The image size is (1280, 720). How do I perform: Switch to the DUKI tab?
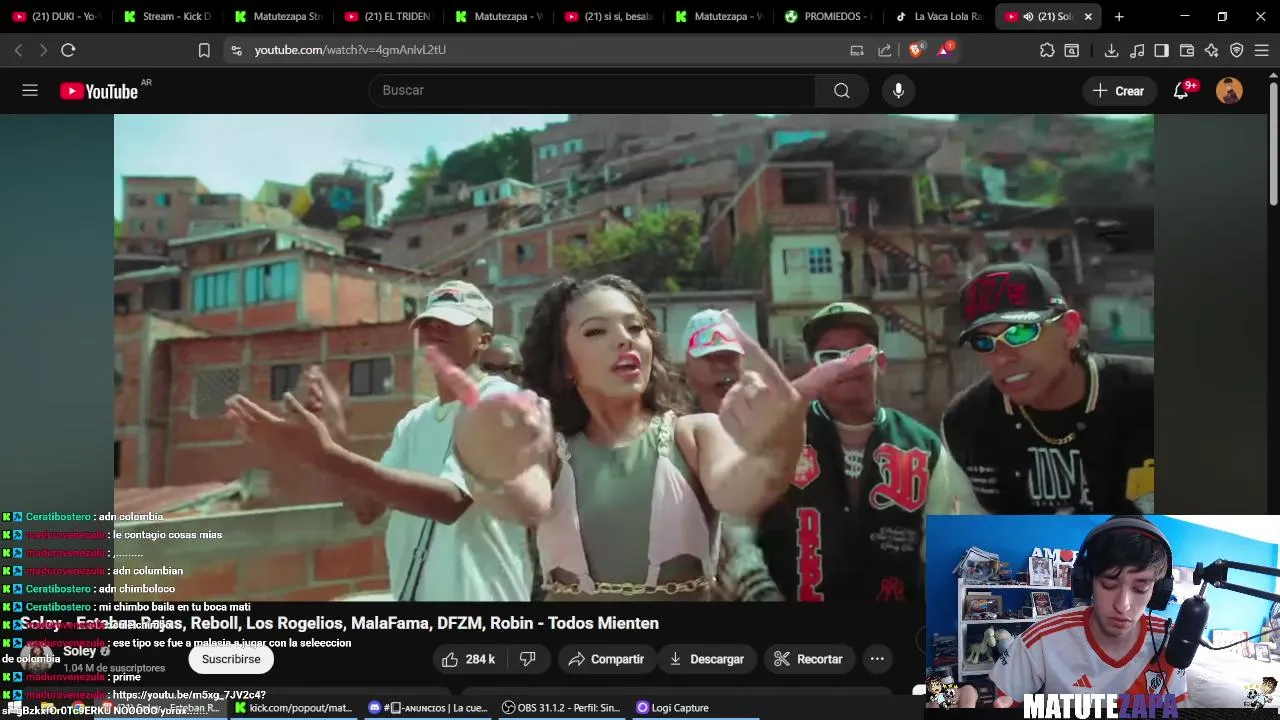click(x=57, y=17)
